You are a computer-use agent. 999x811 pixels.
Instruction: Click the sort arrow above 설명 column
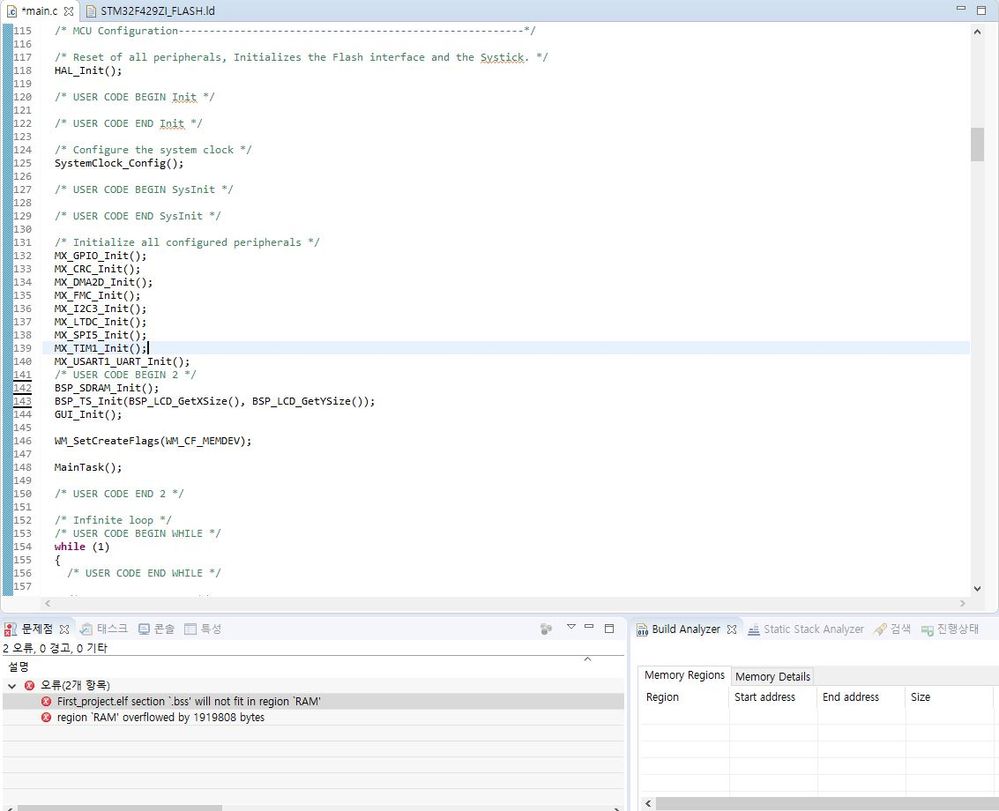(587, 659)
